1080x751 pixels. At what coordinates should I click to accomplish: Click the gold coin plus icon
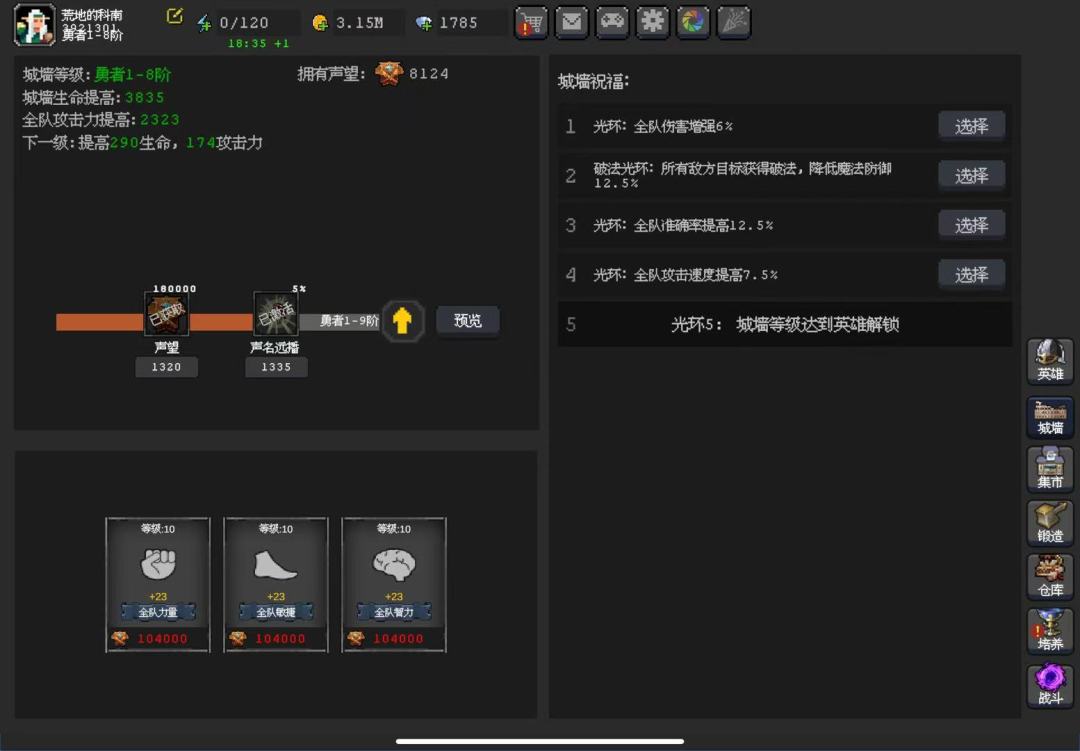(x=320, y=23)
